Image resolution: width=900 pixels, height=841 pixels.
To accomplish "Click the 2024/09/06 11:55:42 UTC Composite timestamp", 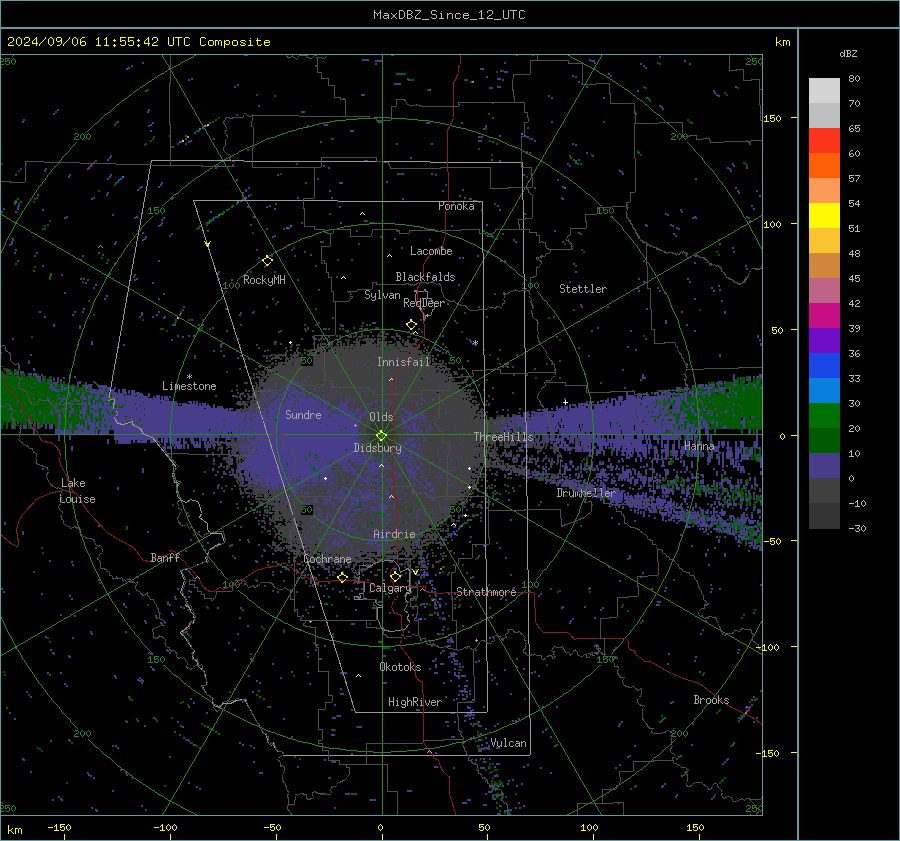I will (x=138, y=42).
